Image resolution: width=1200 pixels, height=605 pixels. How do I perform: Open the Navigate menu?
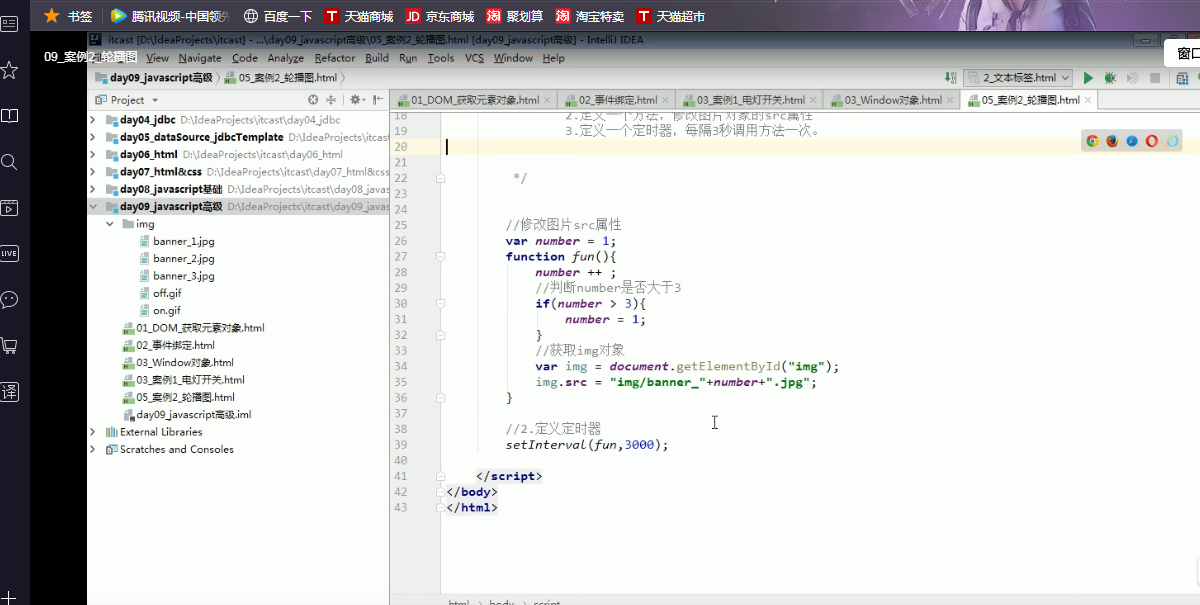coord(200,58)
